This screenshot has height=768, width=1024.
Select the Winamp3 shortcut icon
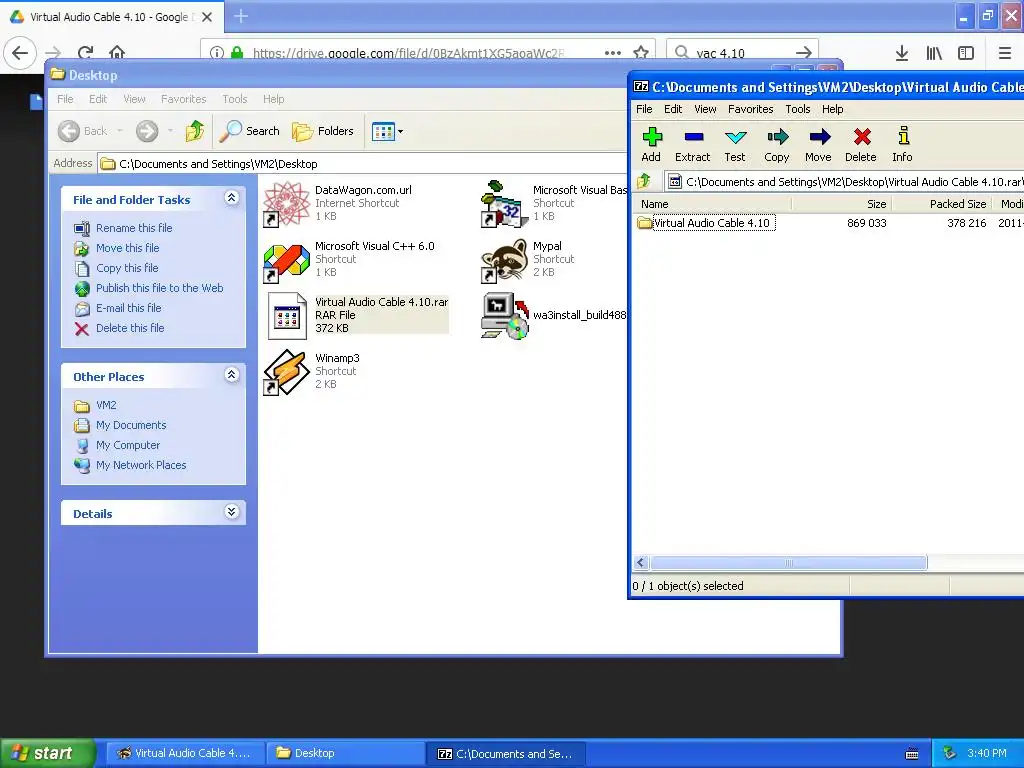[x=286, y=372]
